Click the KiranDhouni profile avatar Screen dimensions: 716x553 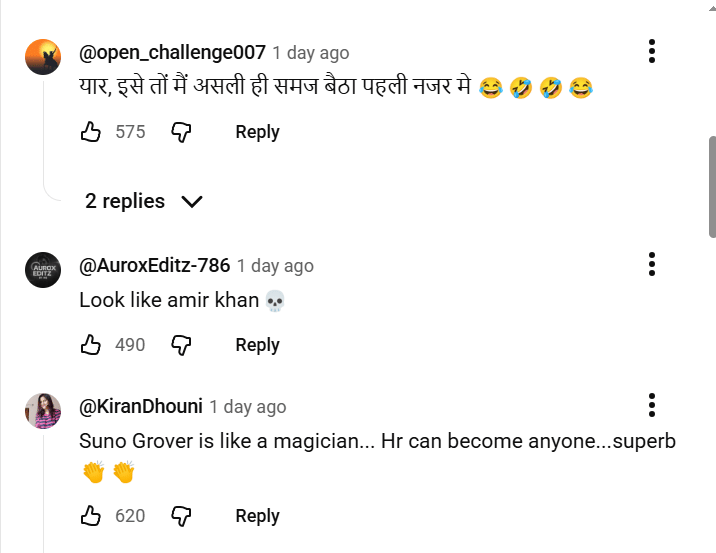pyautogui.click(x=43, y=411)
